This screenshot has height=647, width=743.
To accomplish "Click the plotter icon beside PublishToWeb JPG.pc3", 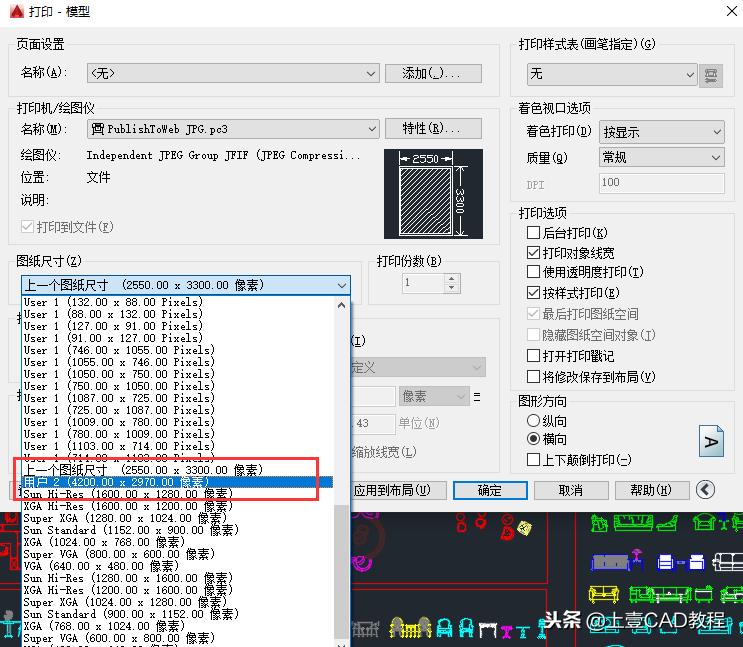I will pyautogui.click(x=98, y=129).
